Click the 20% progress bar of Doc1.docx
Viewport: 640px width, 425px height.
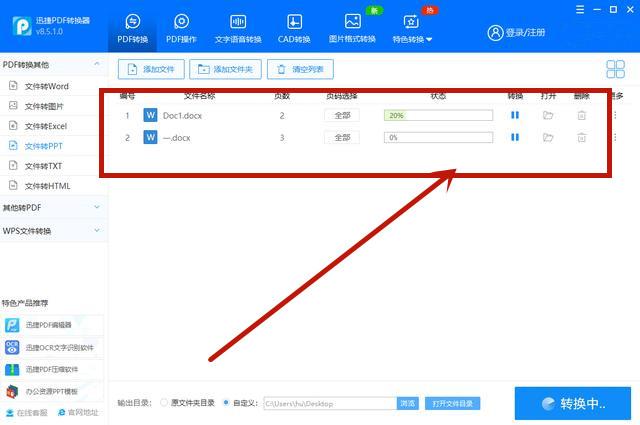tap(438, 116)
